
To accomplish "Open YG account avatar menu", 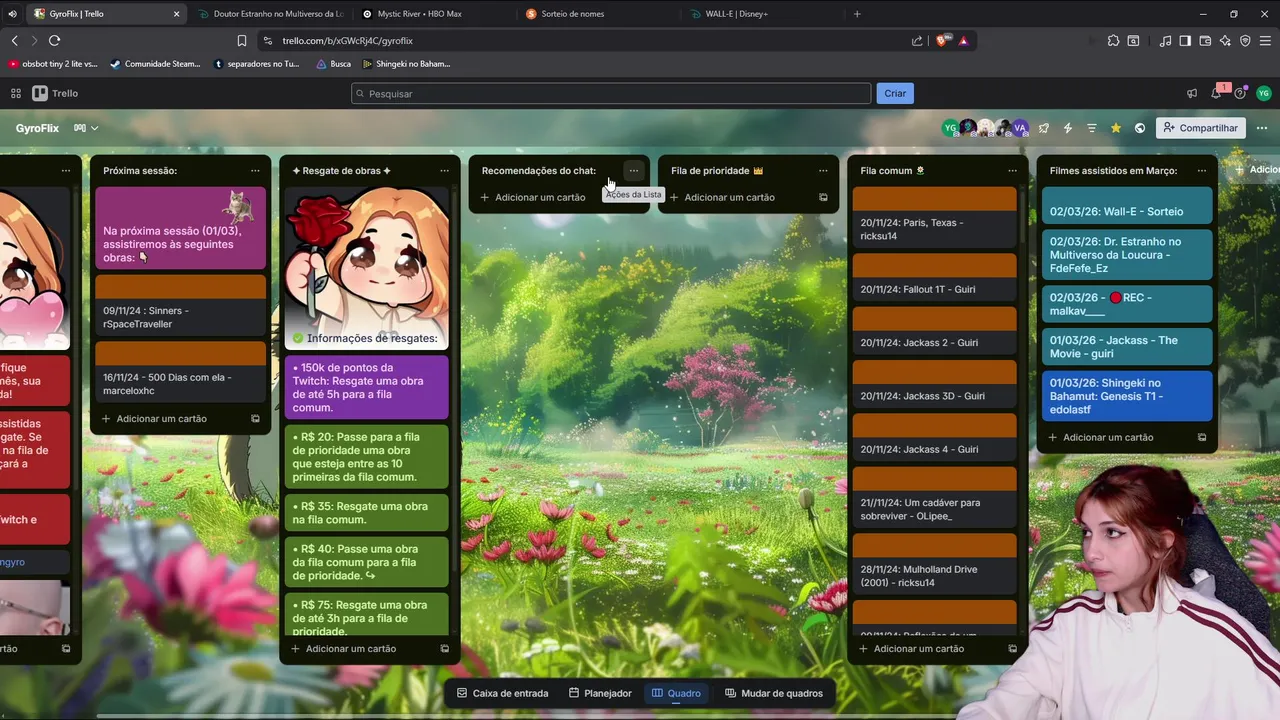I will [x=1264, y=93].
